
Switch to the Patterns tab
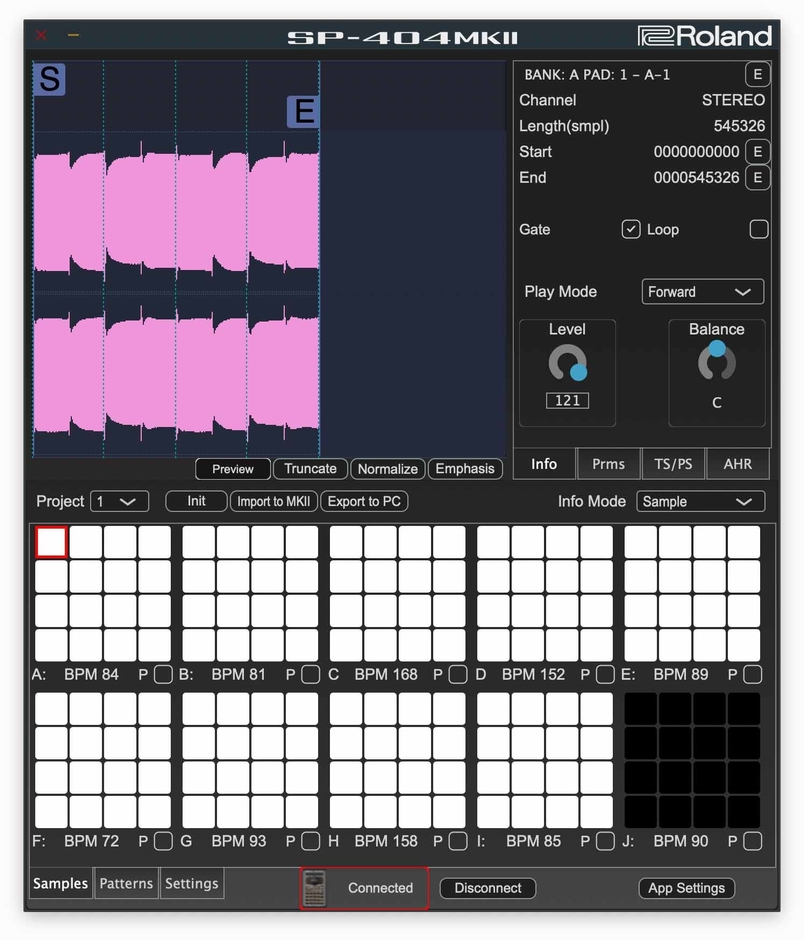click(126, 883)
